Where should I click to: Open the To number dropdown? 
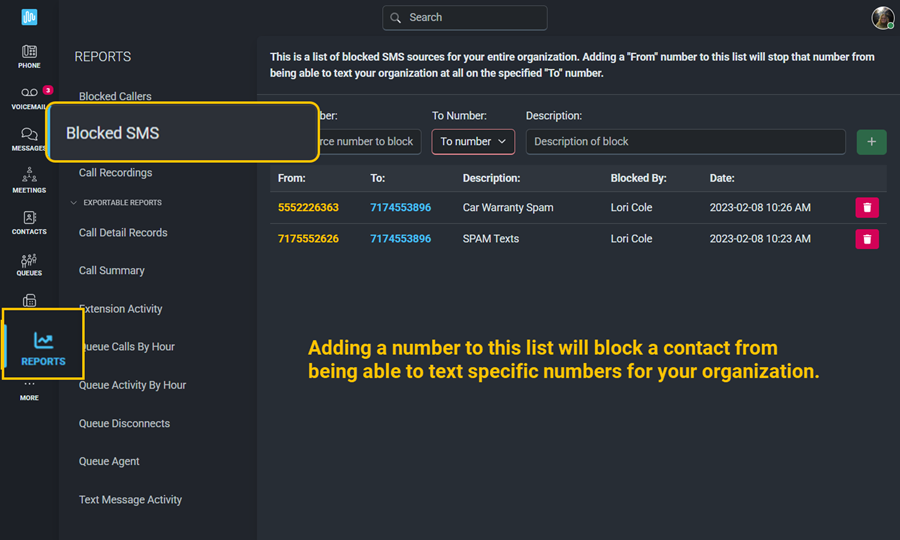[473, 142]
